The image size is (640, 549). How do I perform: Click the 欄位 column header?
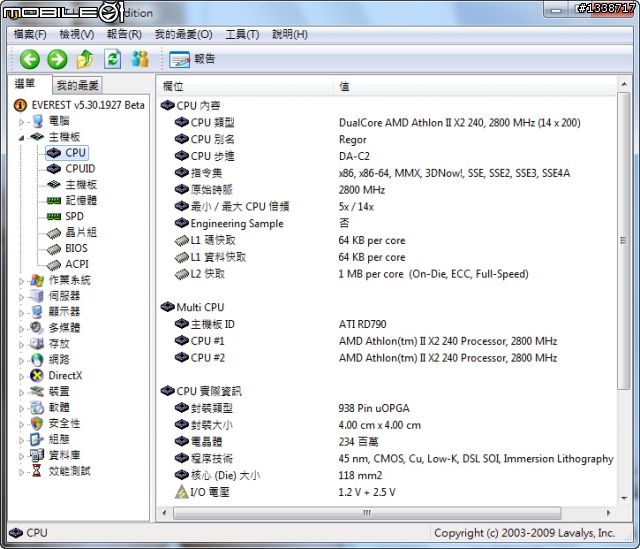[244, 87]
